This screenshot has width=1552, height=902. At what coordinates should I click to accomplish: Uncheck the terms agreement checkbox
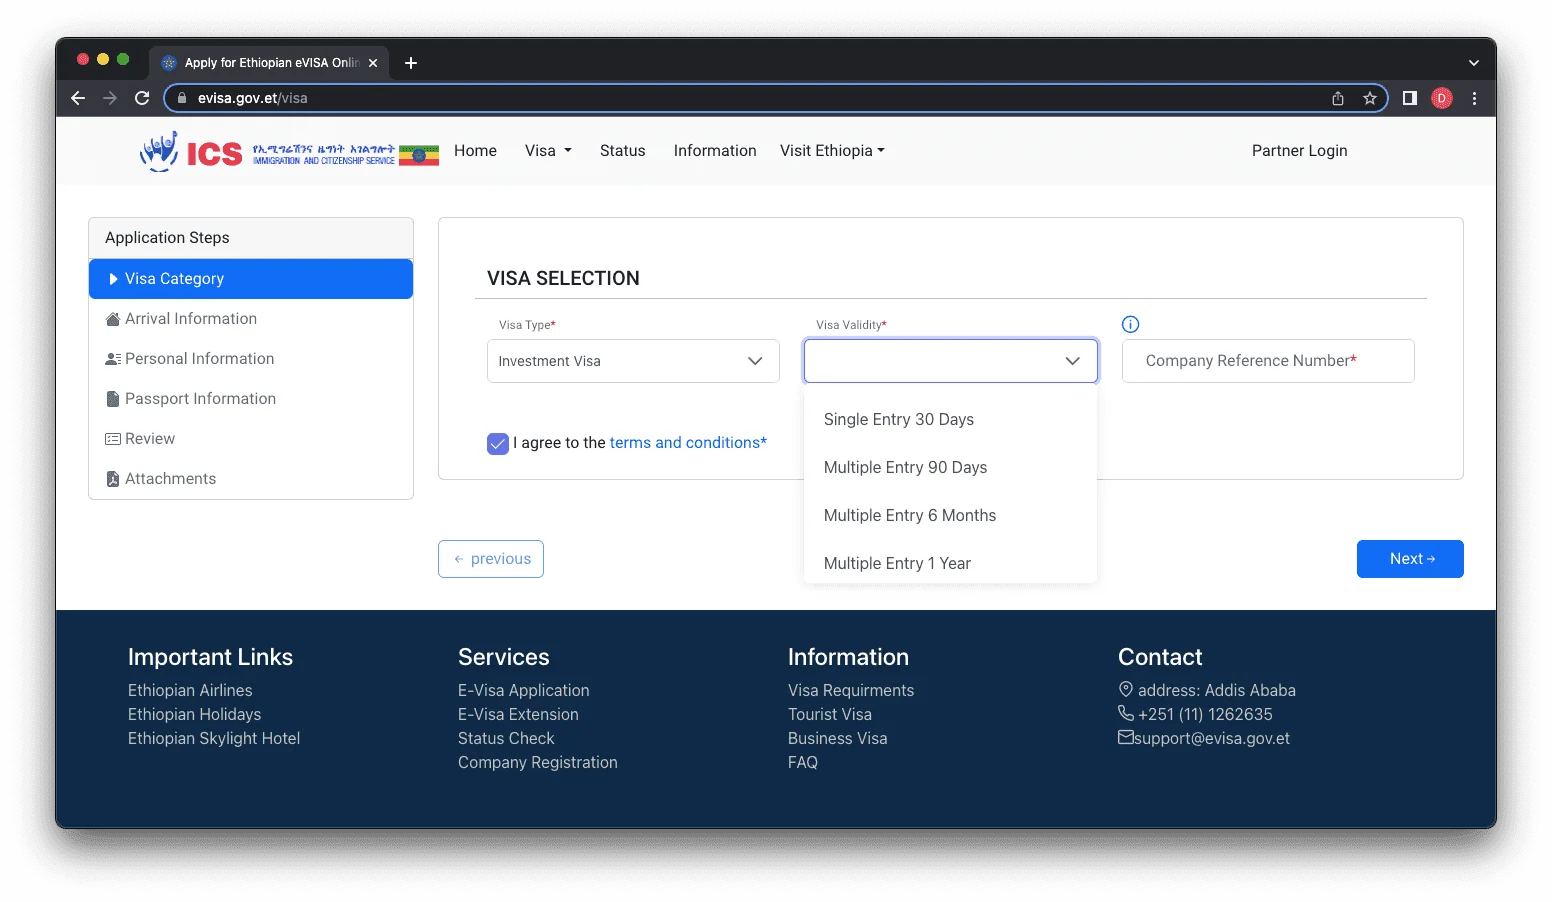pyautogui.click(x=498, y=443)
